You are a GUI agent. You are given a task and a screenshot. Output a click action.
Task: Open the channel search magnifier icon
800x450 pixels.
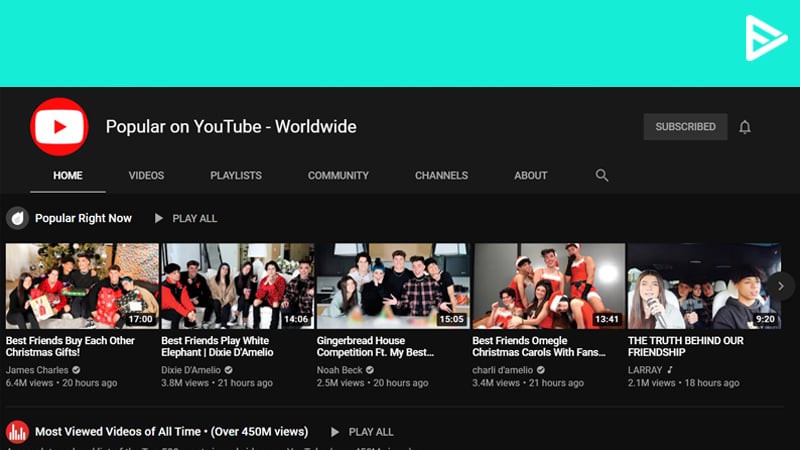602,176
